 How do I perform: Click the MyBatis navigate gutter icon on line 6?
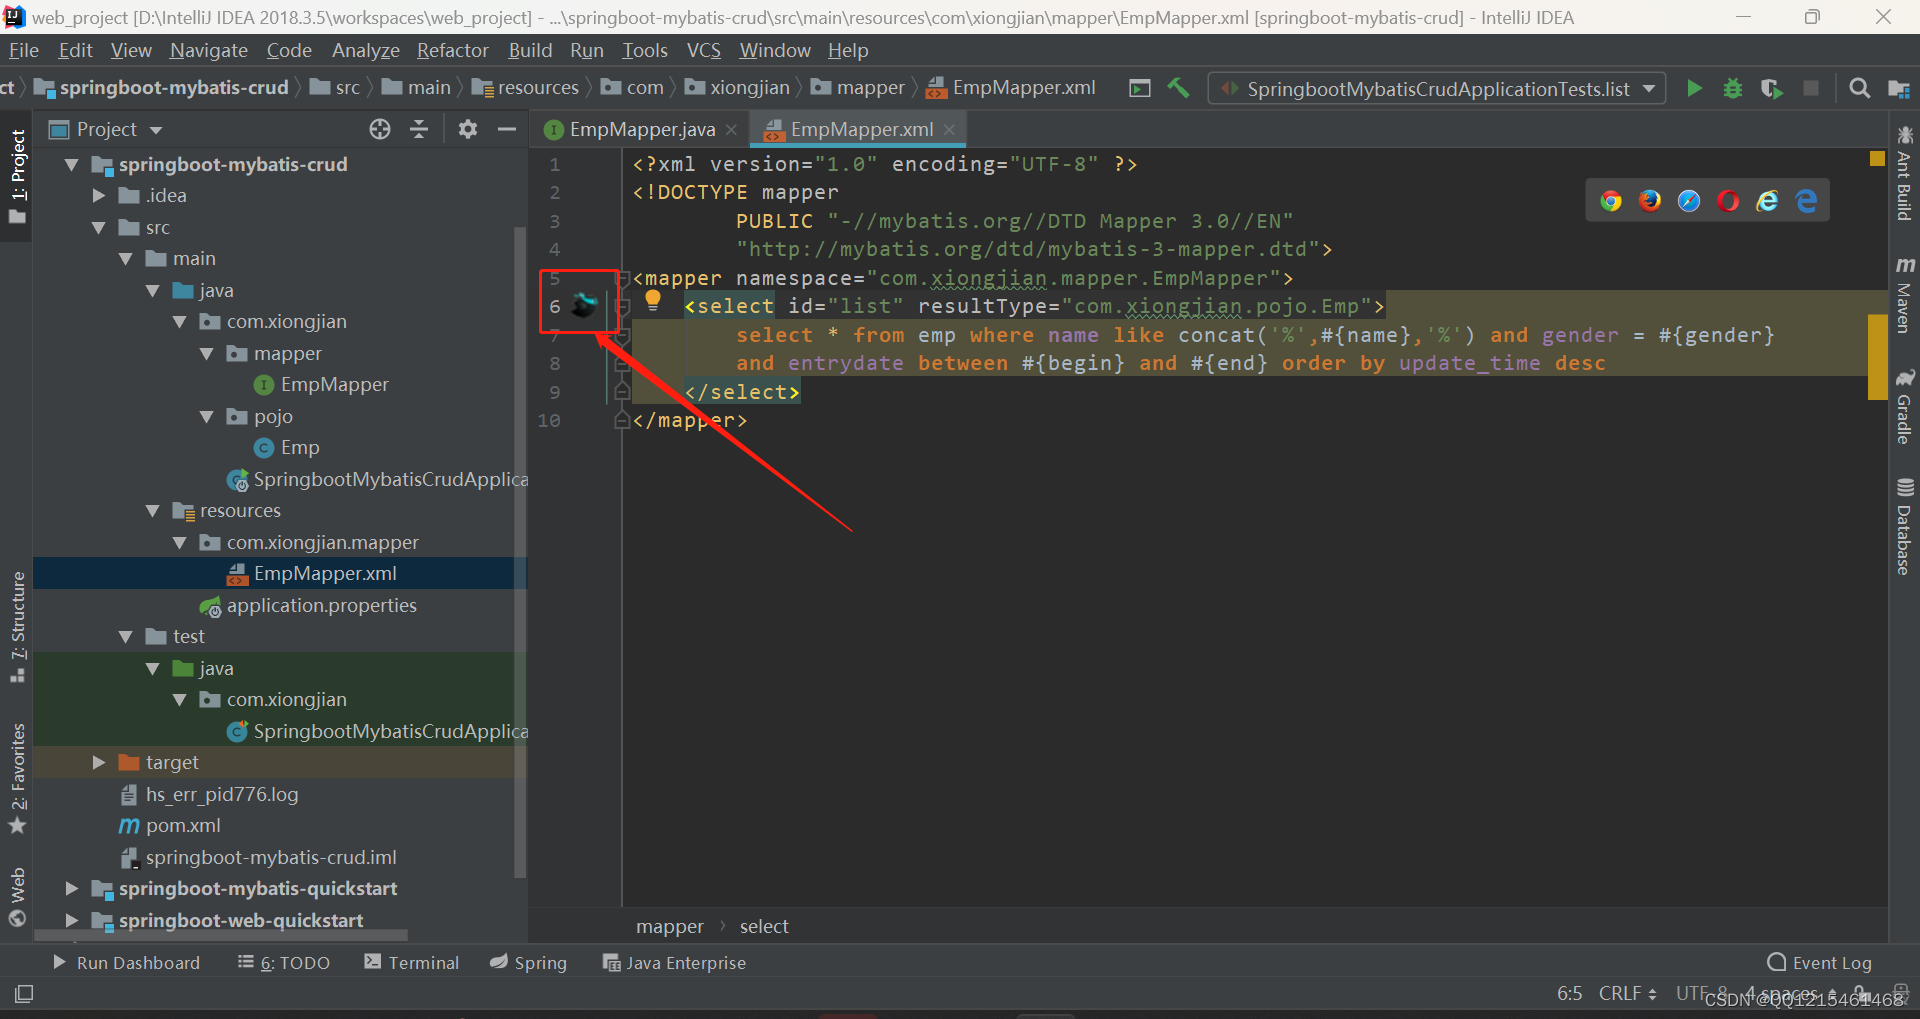click(584, 305)
